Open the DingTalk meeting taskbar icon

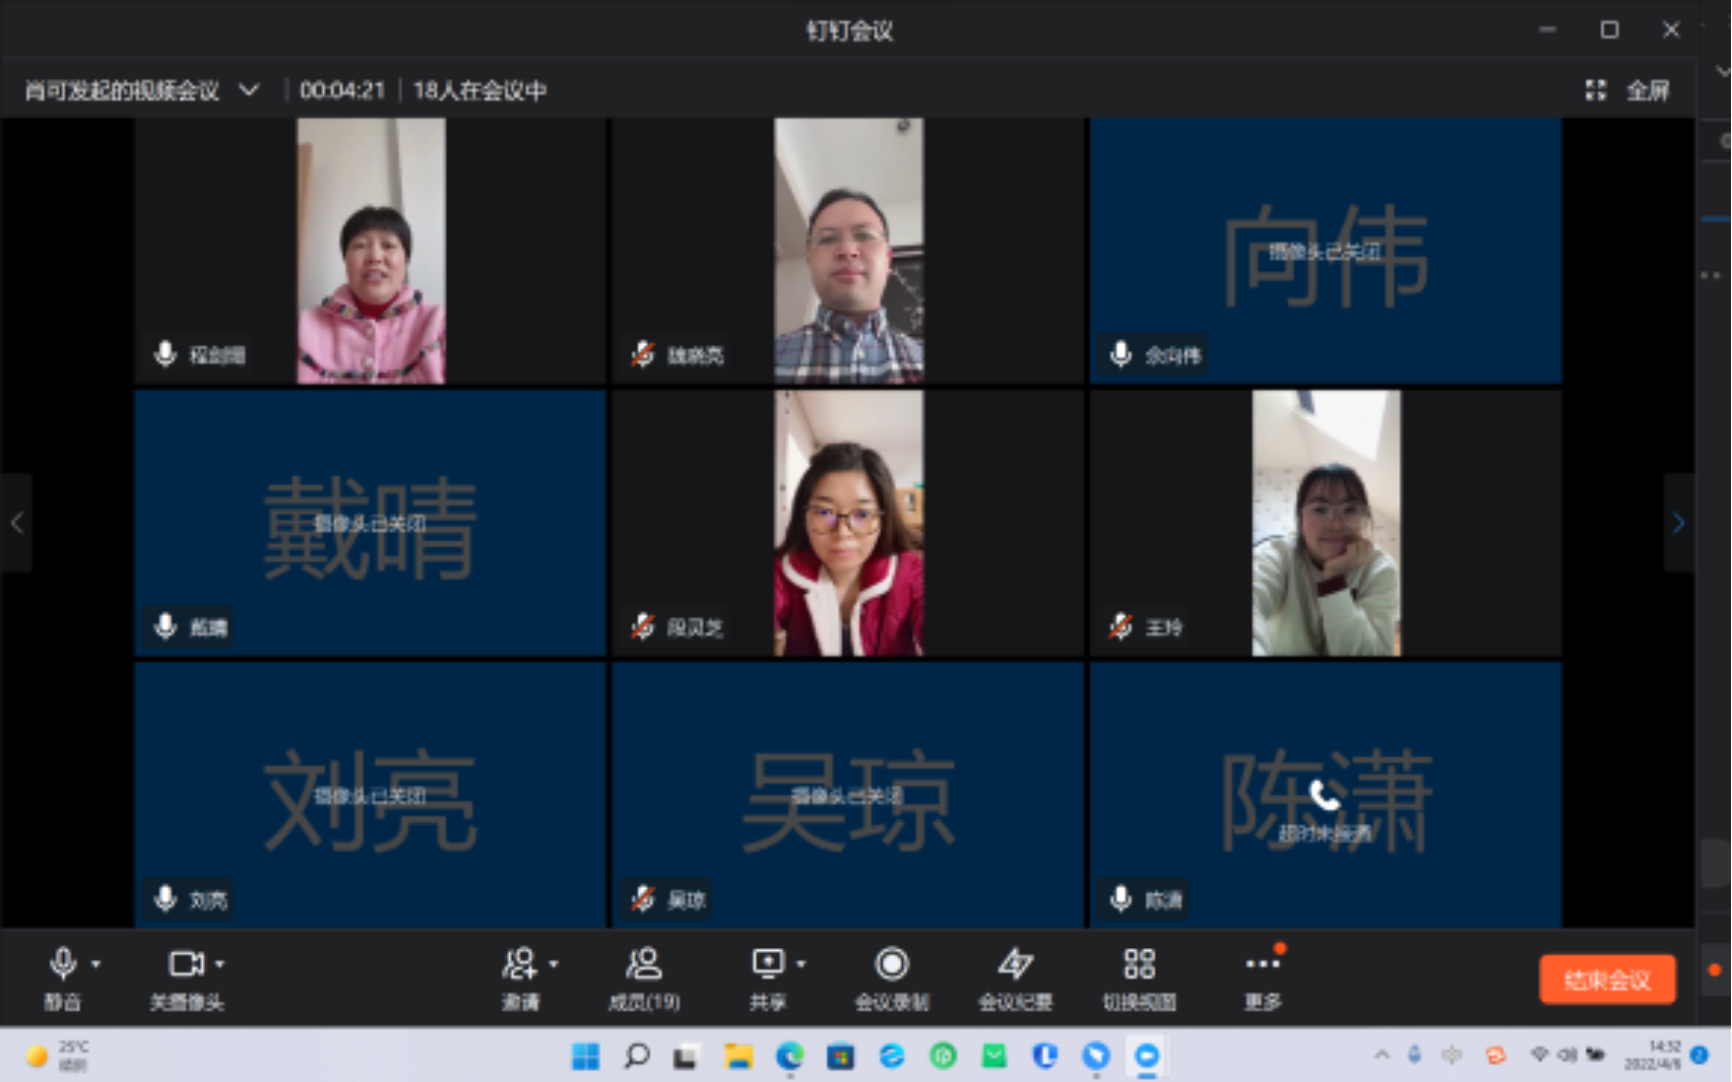[x=1147, y=1056]
